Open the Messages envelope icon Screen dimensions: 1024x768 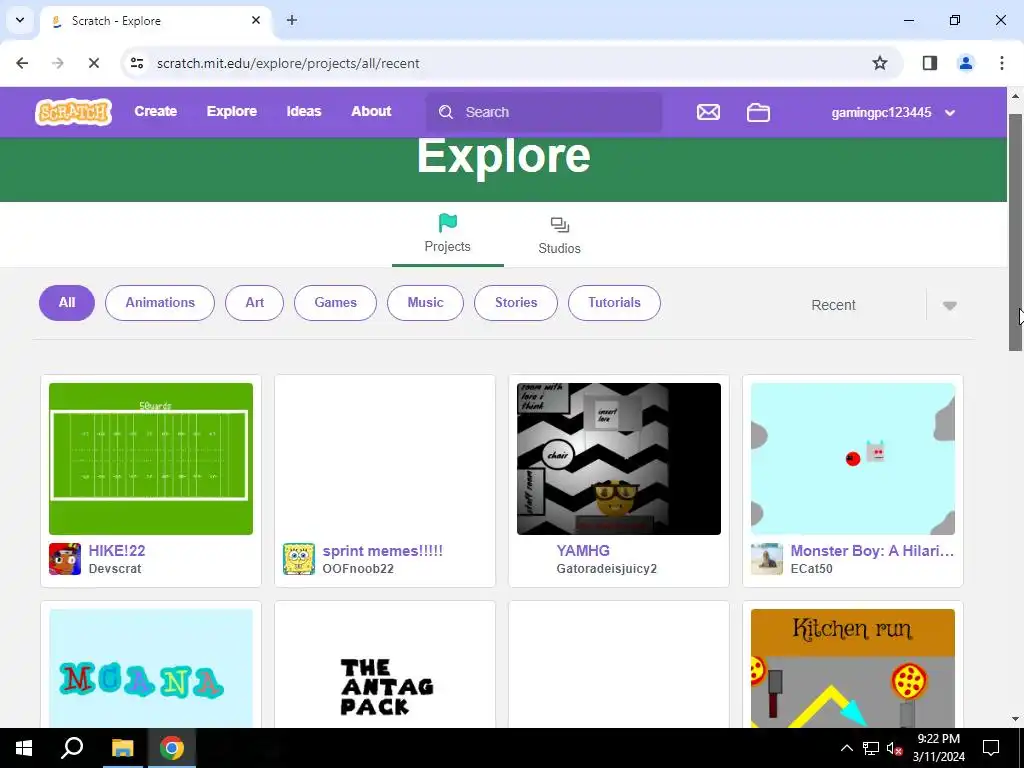(708, 112)
